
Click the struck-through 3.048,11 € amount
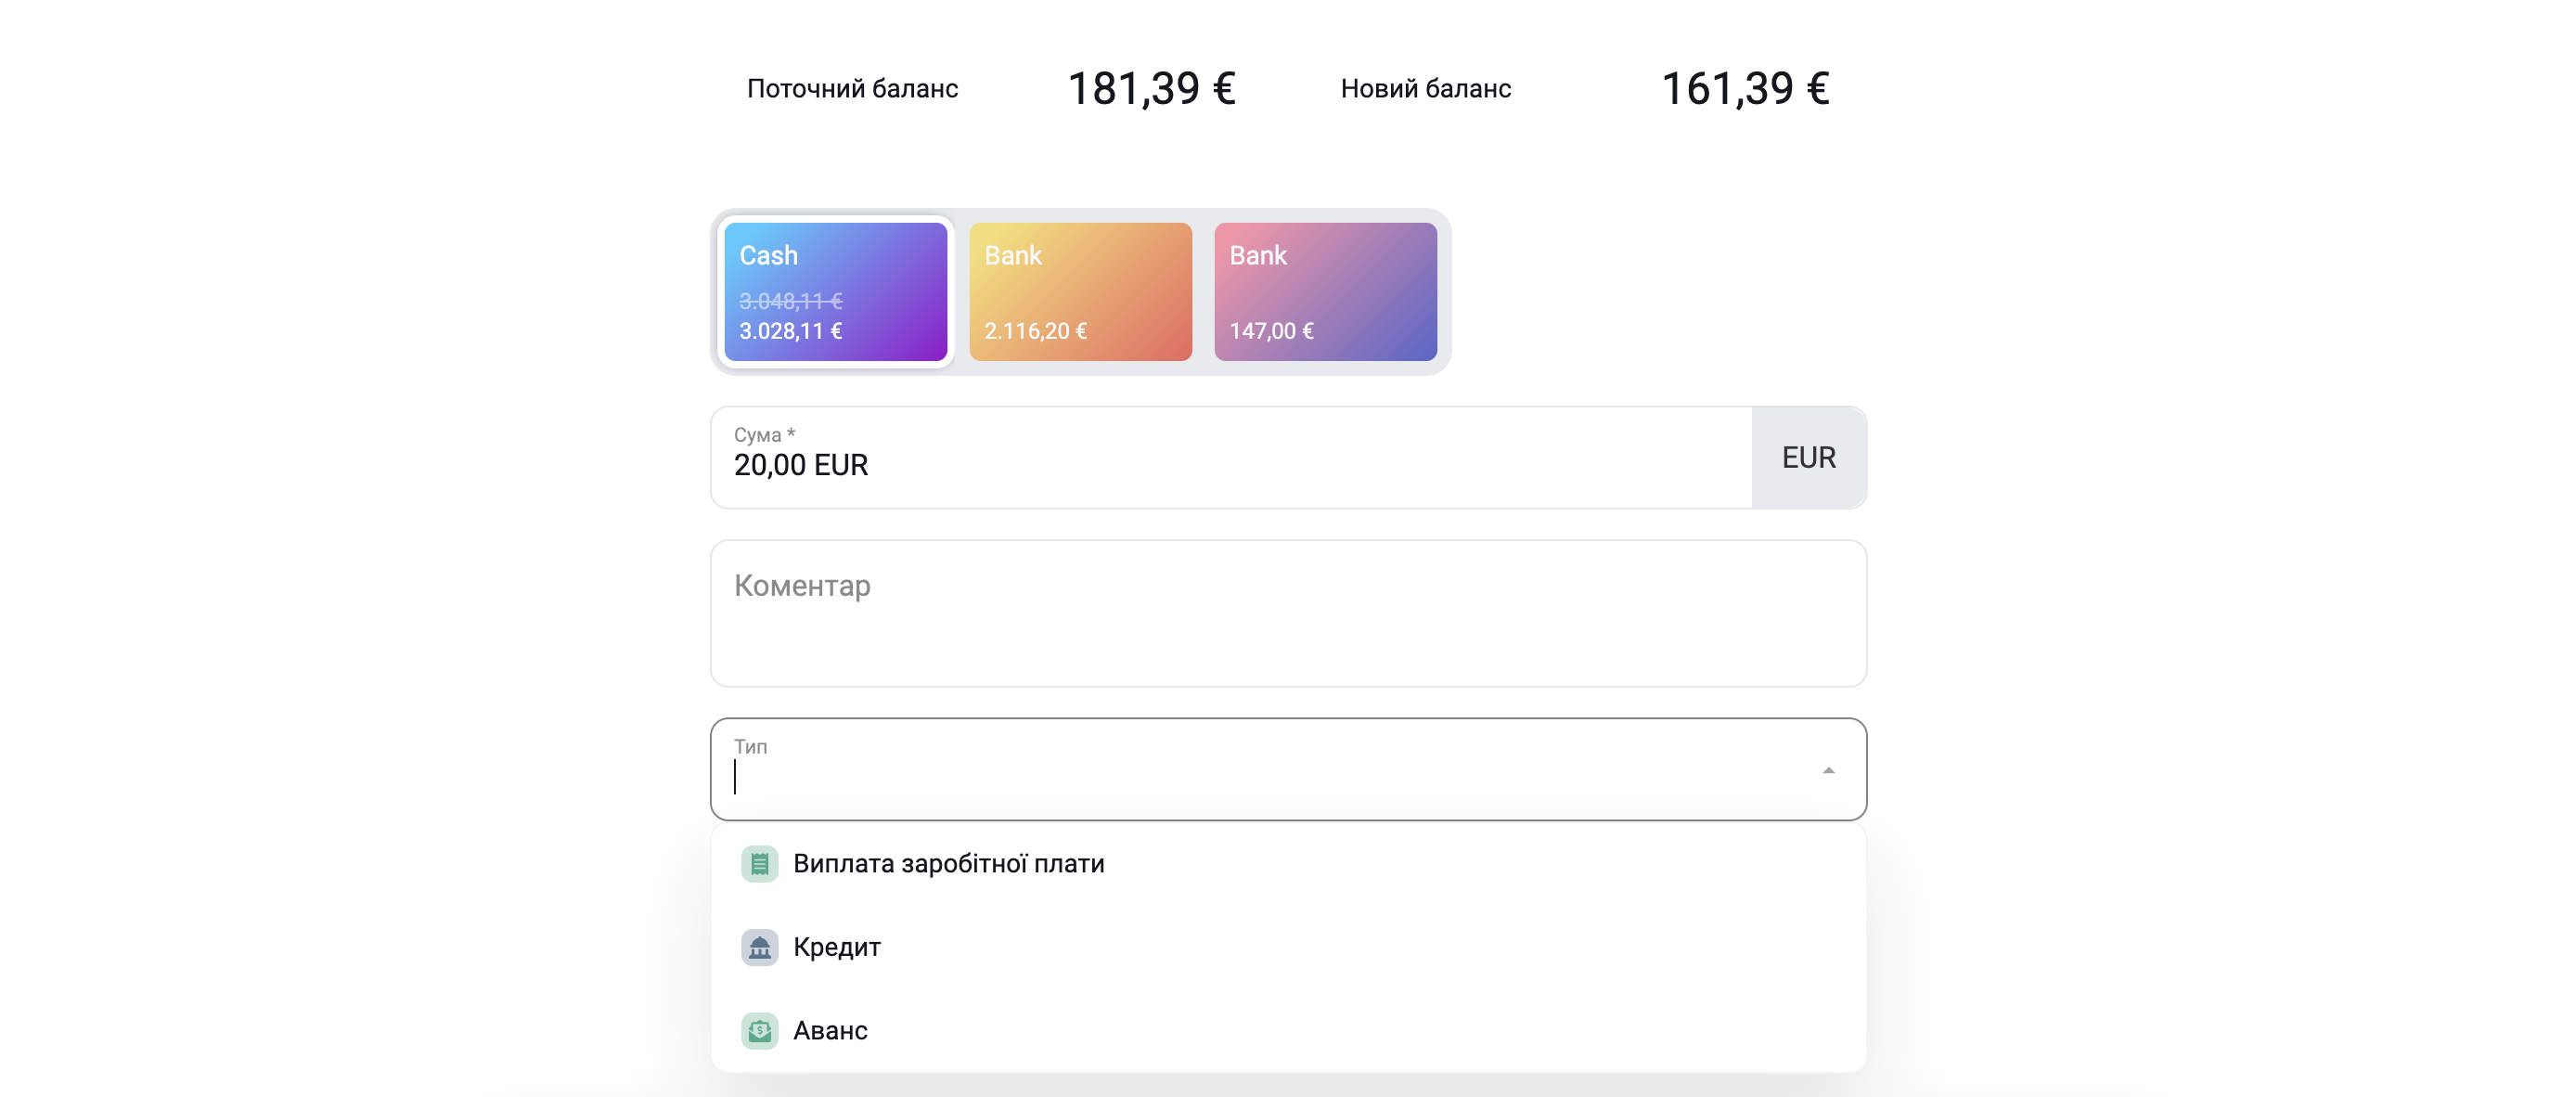click(x=790, y=300)
